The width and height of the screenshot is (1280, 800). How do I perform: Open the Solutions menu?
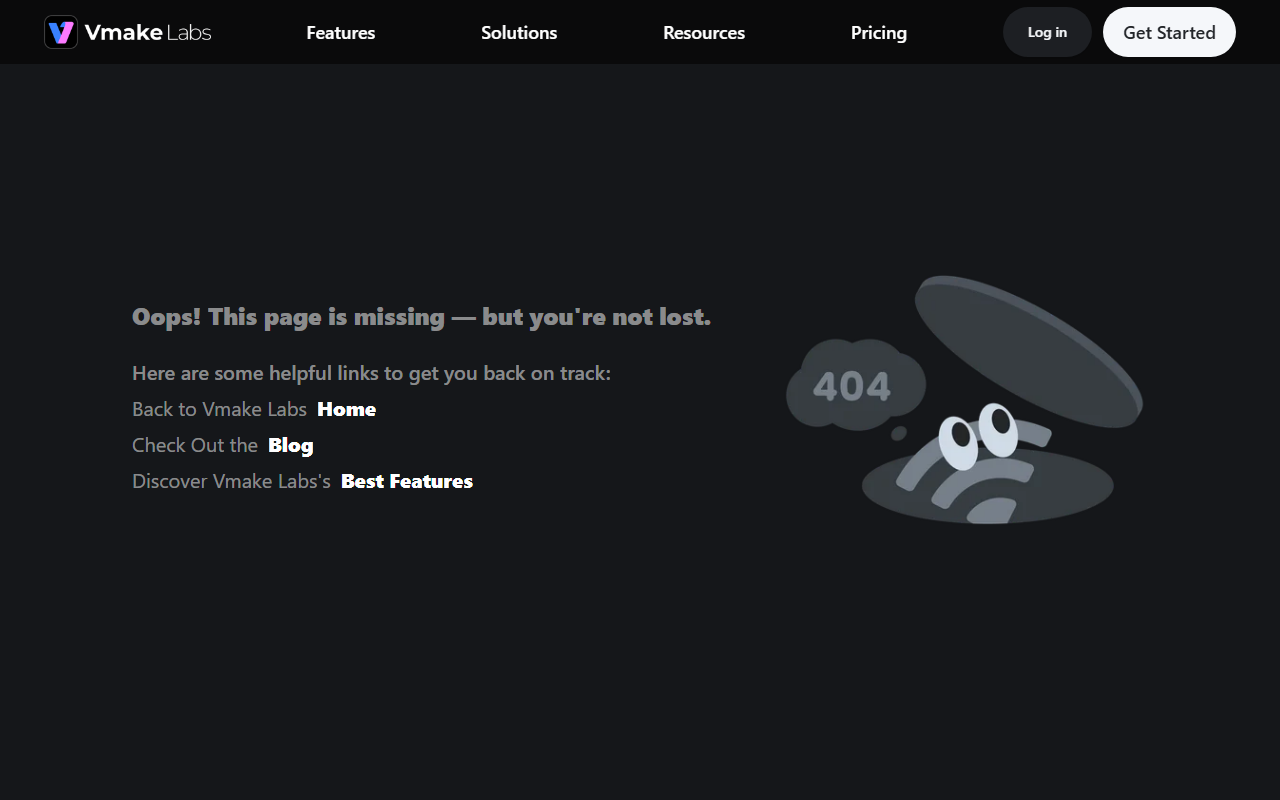(519, 33)
